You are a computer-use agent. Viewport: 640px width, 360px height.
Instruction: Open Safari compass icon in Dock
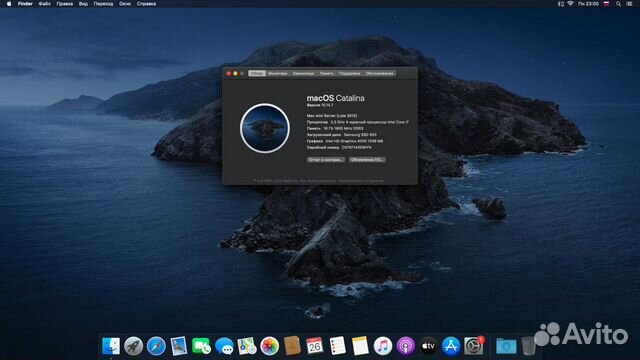156,346
